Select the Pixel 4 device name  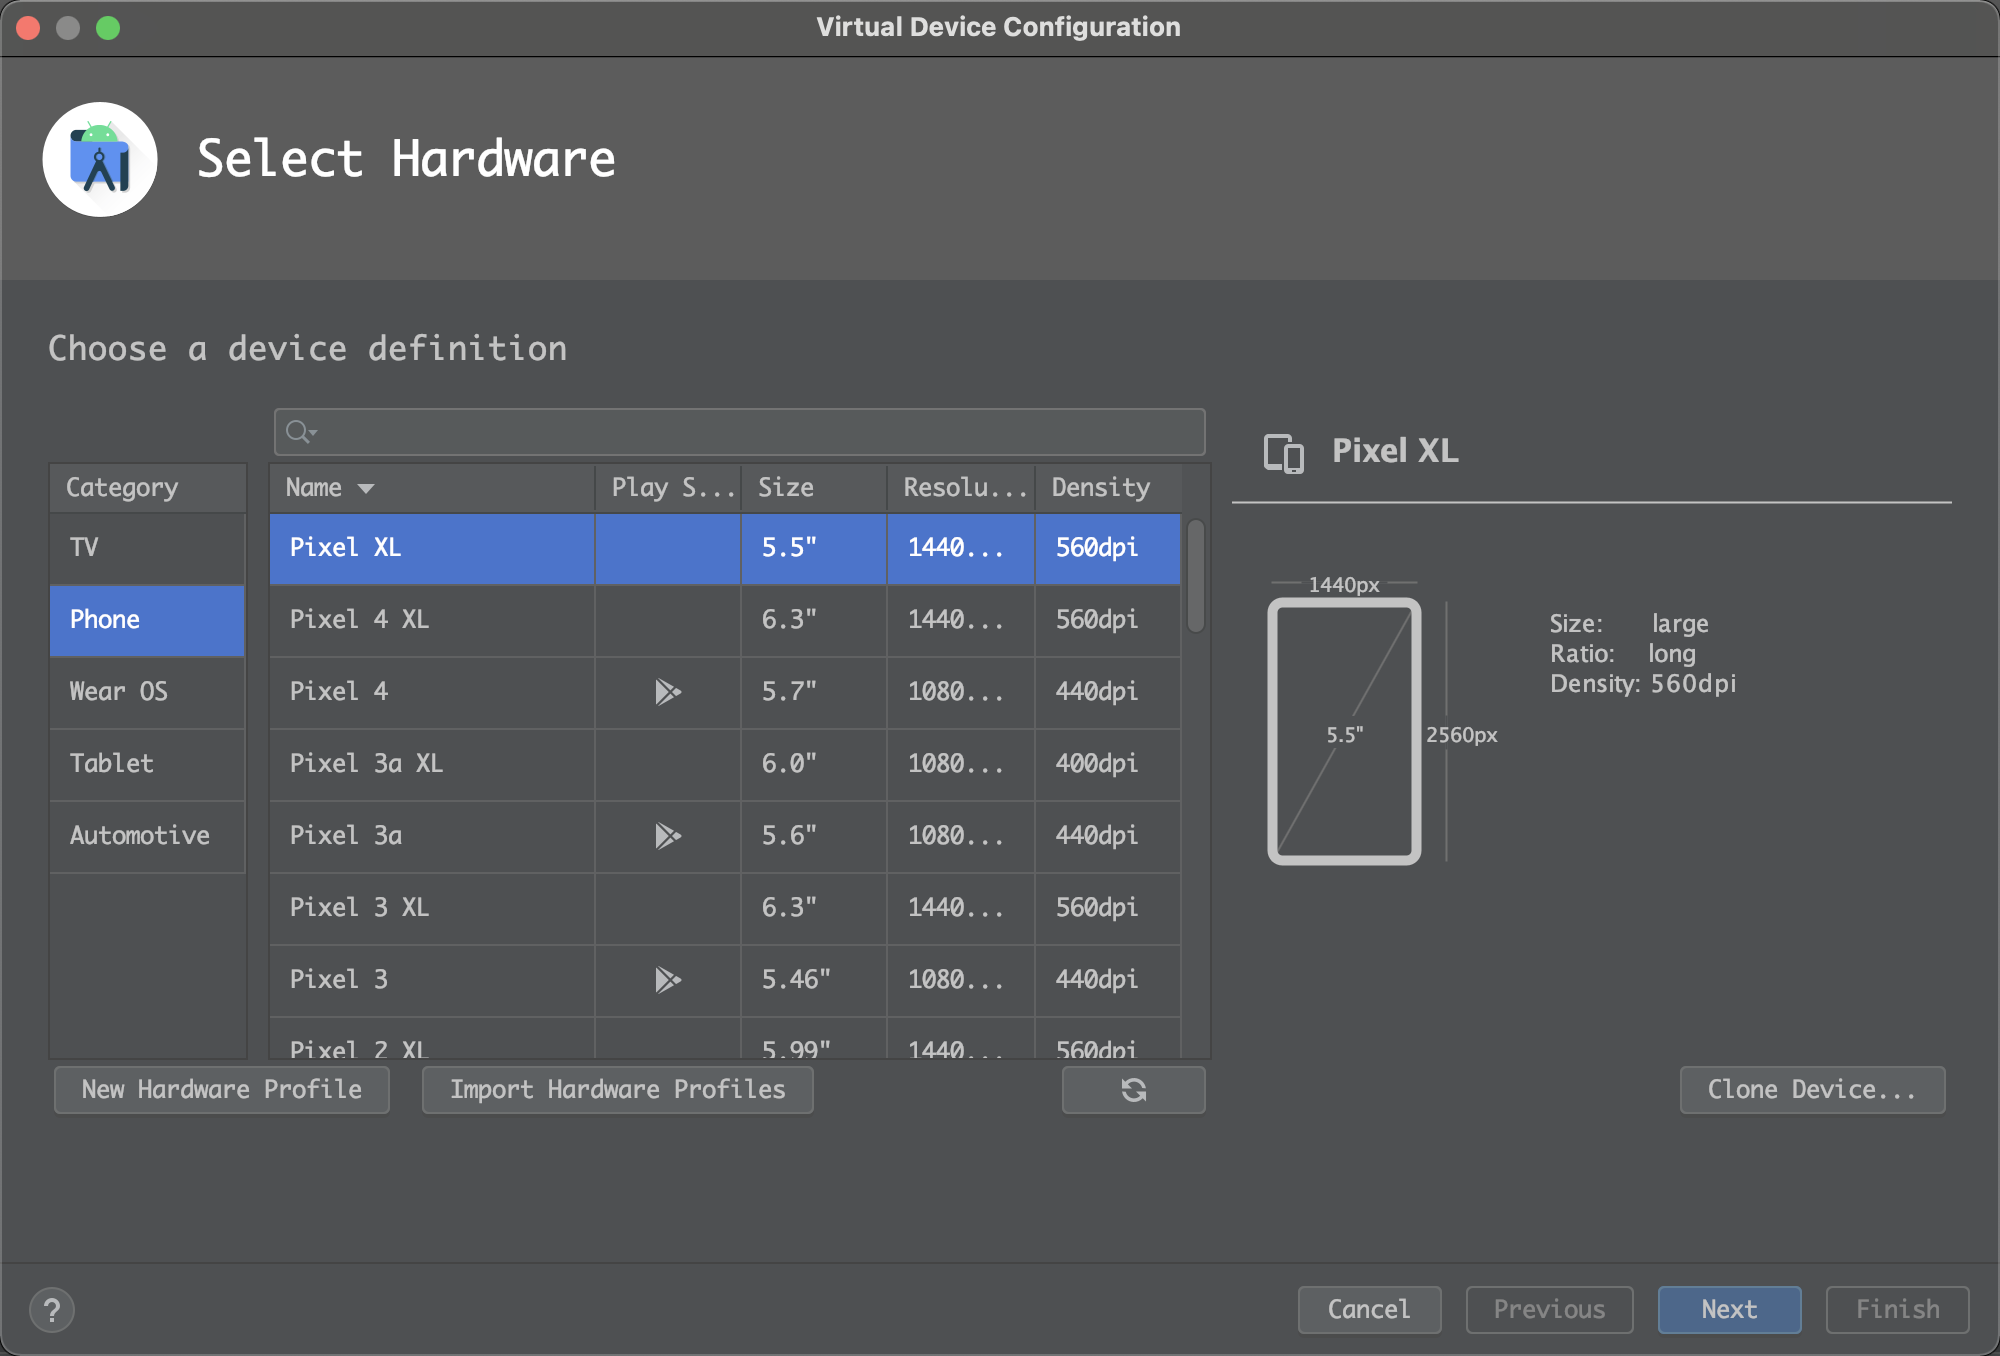[338, 692]
